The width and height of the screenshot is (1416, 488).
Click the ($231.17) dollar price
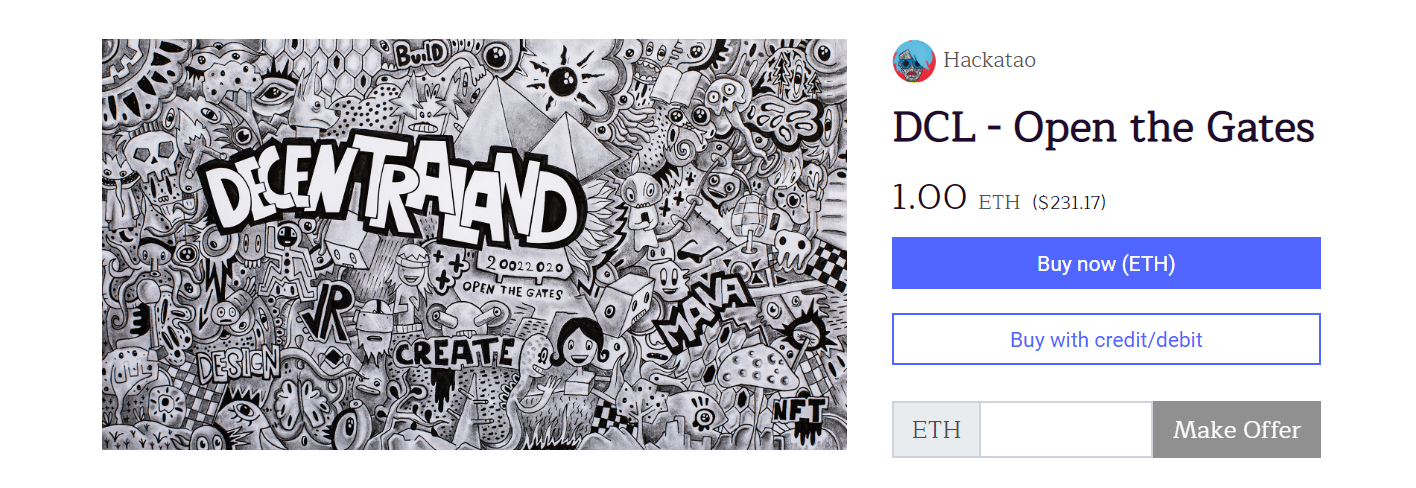click(1069, 202)
